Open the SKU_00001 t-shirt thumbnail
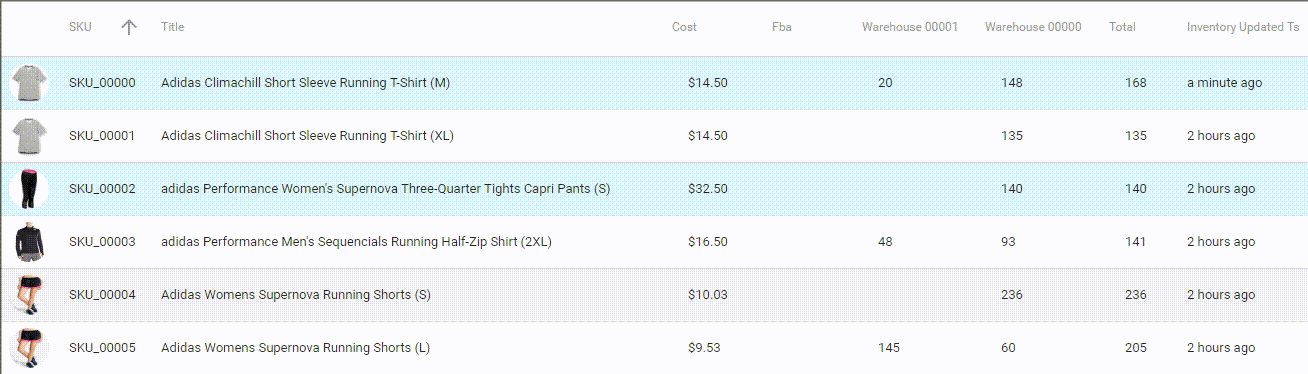 click(x=29, y=136)
